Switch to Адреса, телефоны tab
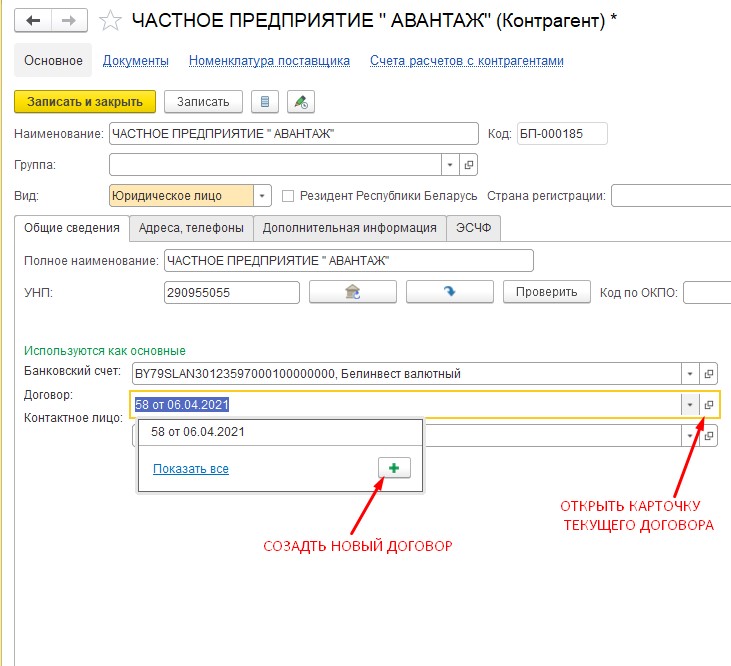731x666 pixels. tap(191, 228)
